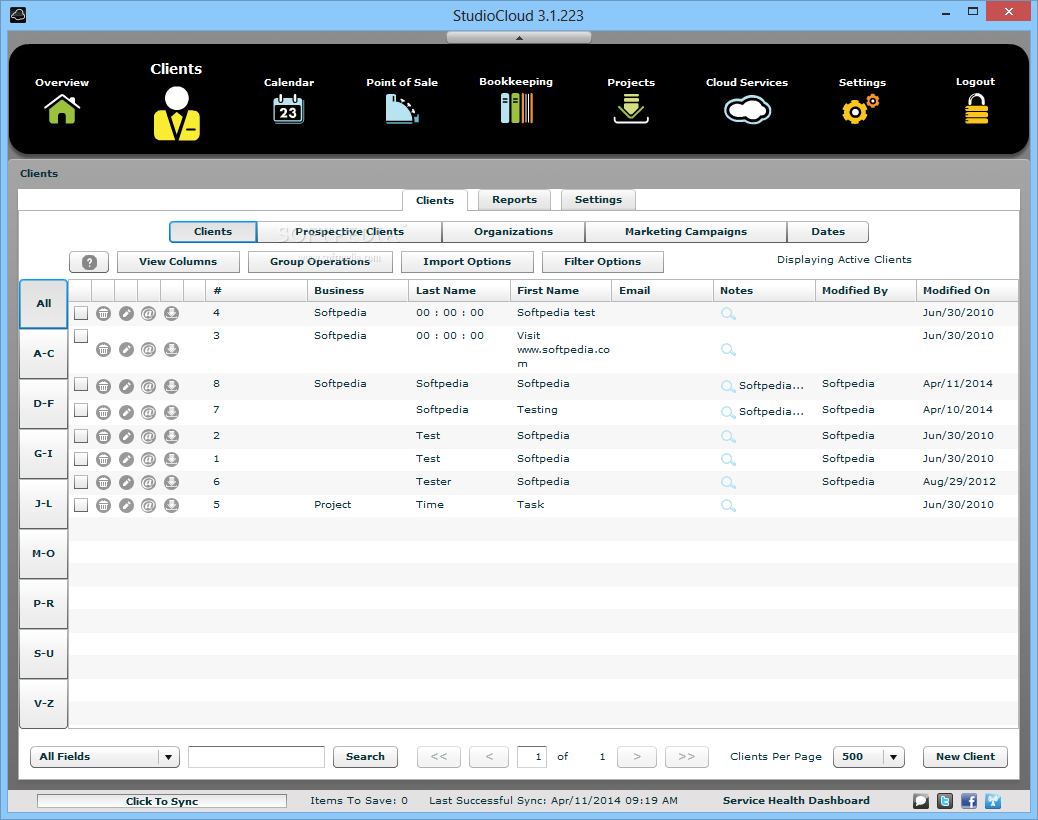Screen dimensions: 1038x820
Task: Click the Search button
Action: (365, 756)
